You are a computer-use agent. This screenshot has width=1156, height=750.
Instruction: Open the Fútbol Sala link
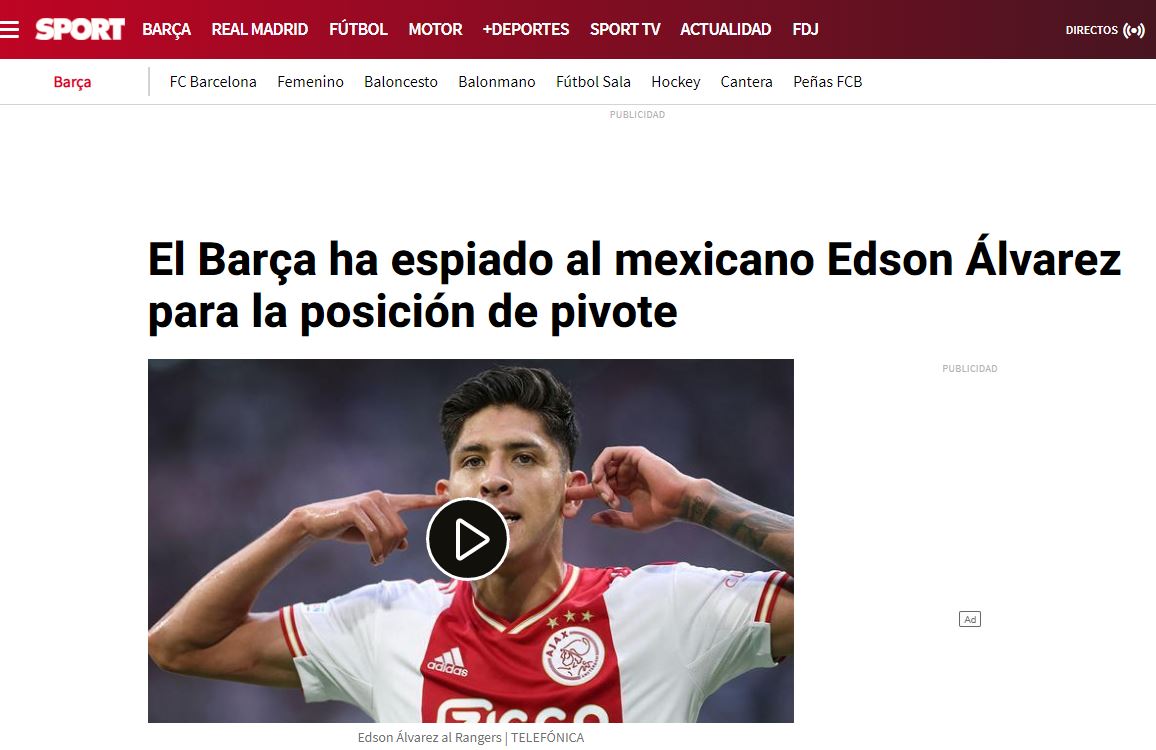(x=593, y=82)
